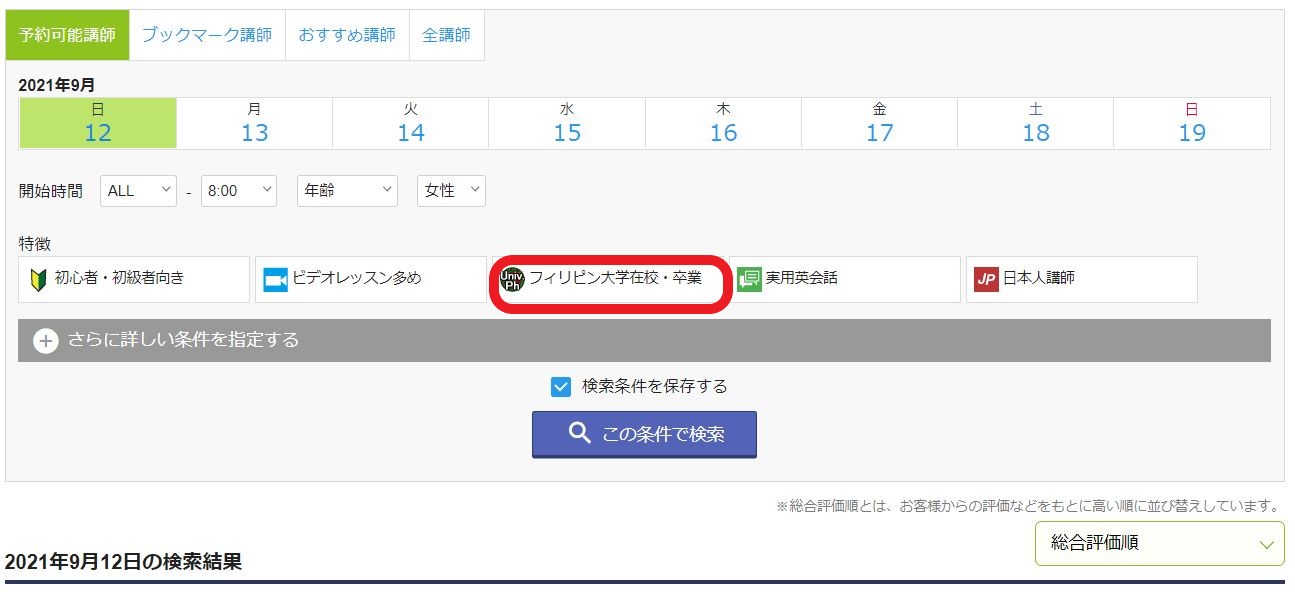This screenshot has height=594, width=1295.
Task: Open the 年齢 age dropdown
Action: point(347,191)
